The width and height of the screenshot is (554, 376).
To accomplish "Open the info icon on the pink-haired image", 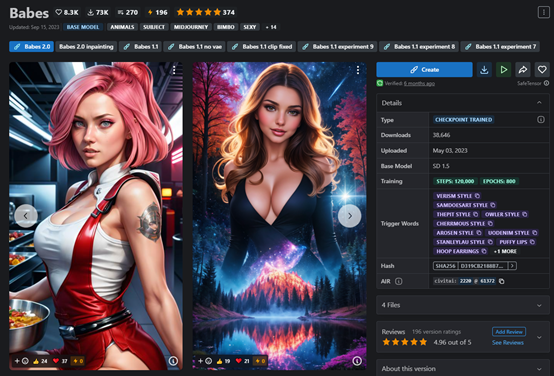I will pos(173,361).
